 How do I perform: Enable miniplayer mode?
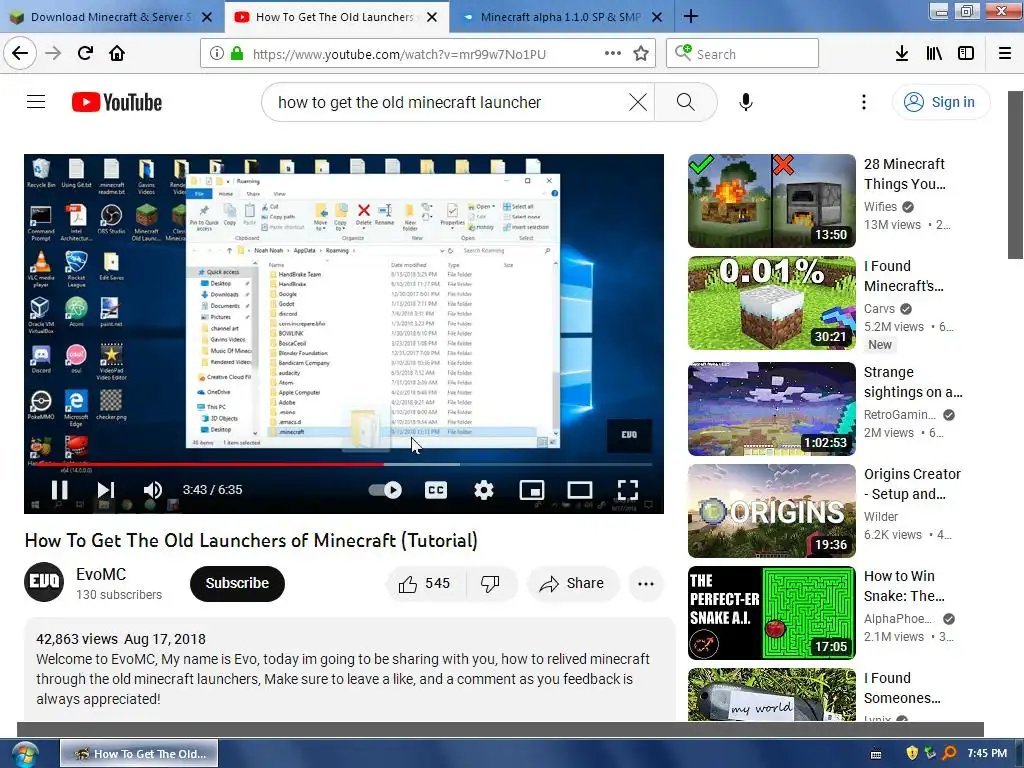532,490
